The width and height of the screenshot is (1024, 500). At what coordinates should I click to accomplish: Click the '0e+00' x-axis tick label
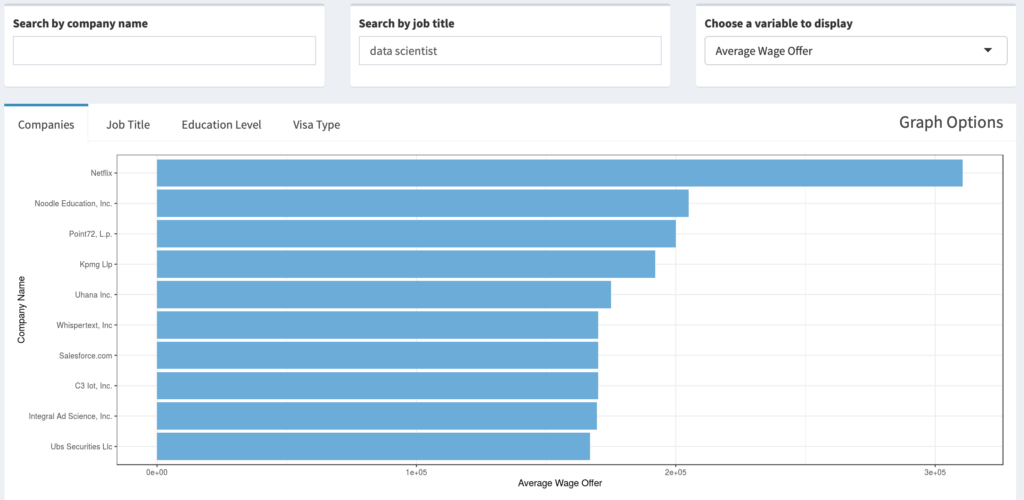(156, 471)
